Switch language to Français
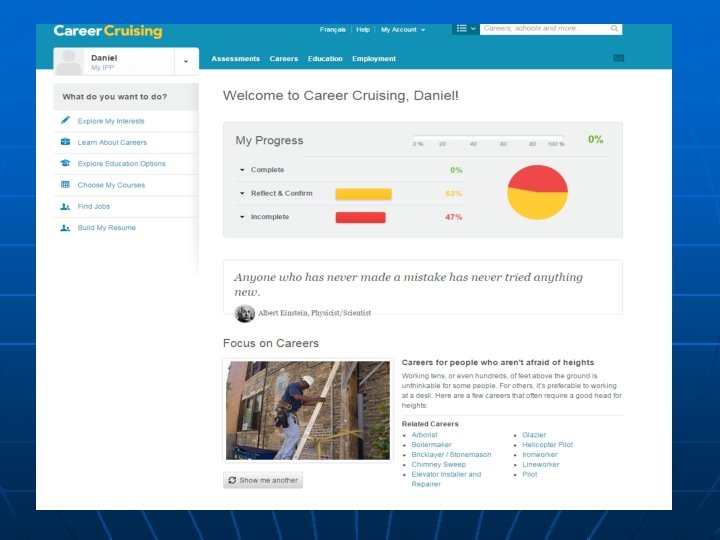The width and height of the screenshot is (720, 540). [x=333, y=29]
